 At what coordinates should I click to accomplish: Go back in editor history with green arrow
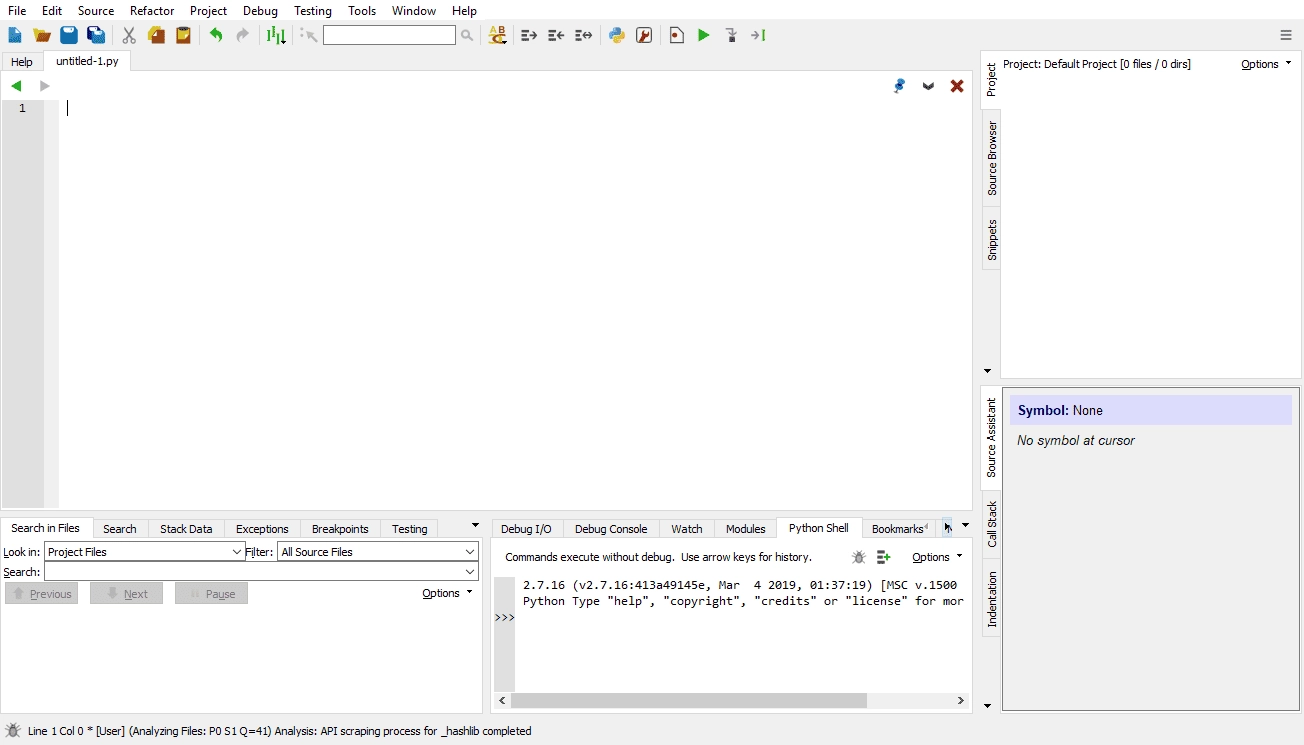[16, 86]
